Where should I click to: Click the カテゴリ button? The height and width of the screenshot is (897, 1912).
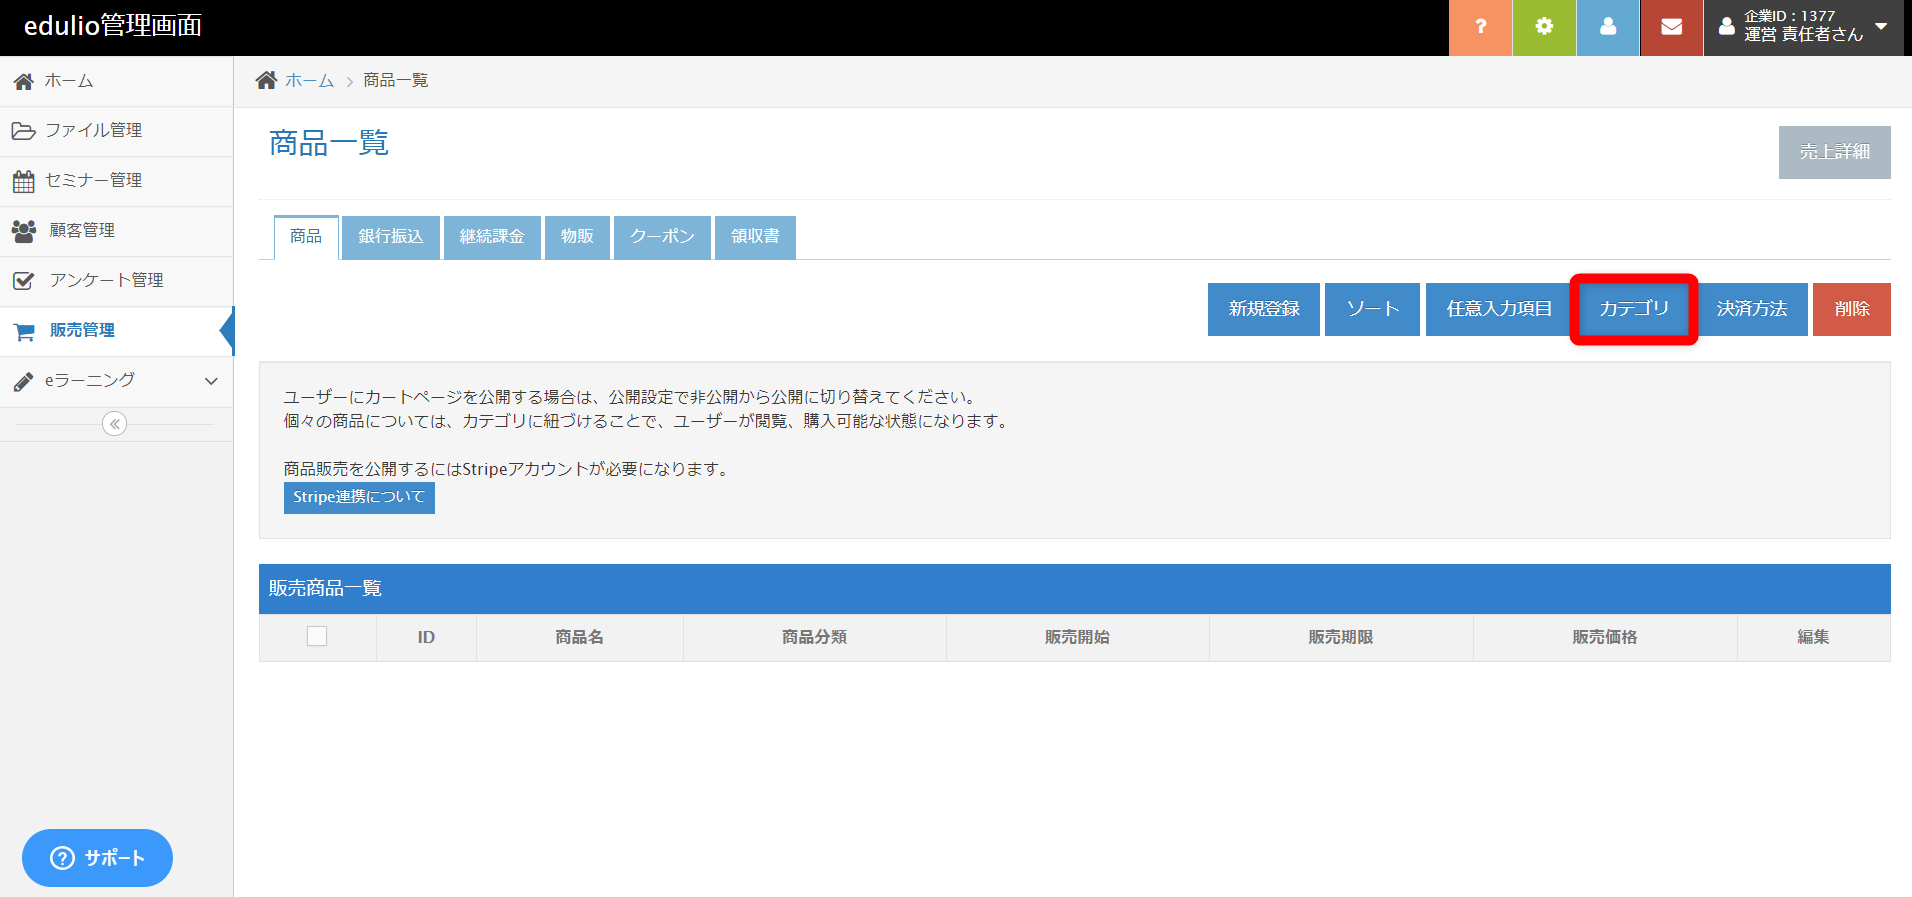(1634, 309)
